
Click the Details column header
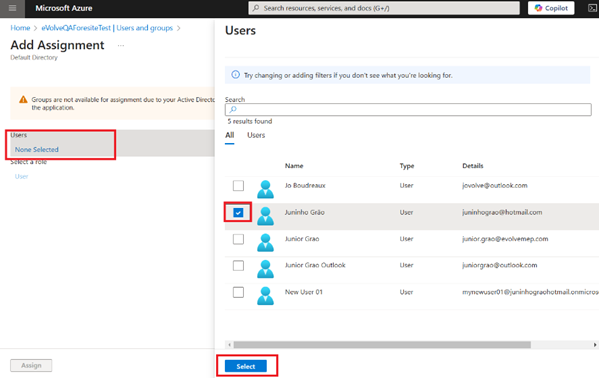pos(473,166)
